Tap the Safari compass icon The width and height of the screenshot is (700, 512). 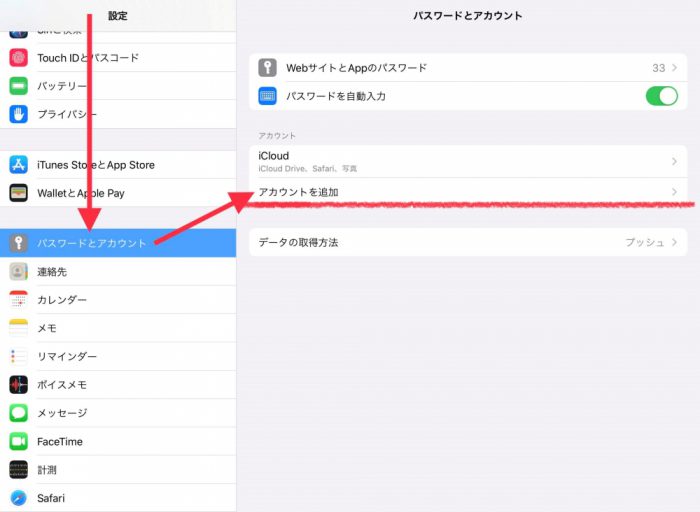click(x=18, y=498)
